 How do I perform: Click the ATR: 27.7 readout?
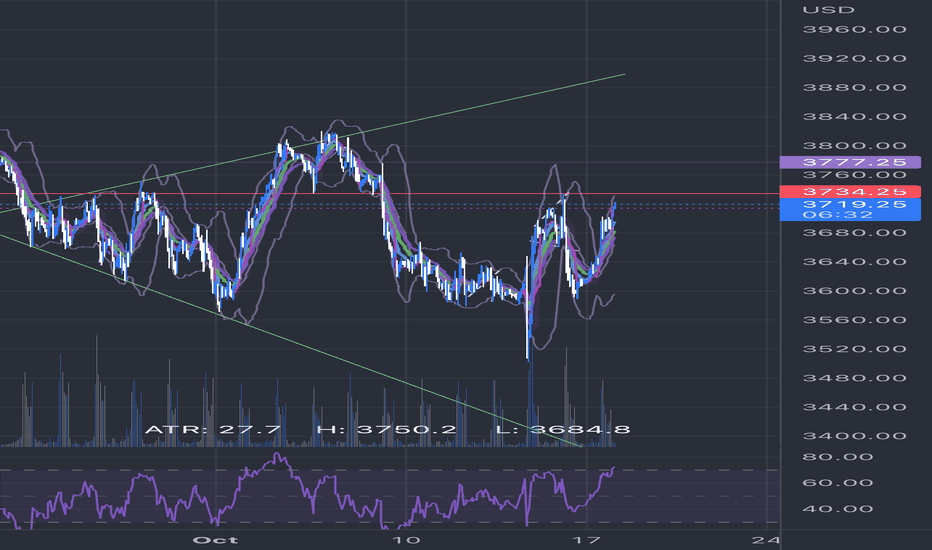pyautogui.click(x=213, y=429)
